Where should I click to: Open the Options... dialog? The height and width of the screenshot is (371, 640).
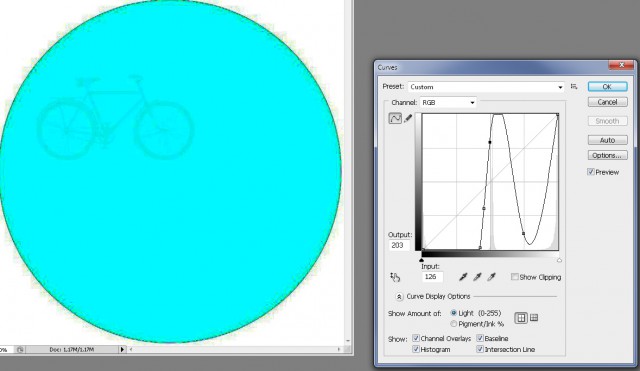(607, 156)
